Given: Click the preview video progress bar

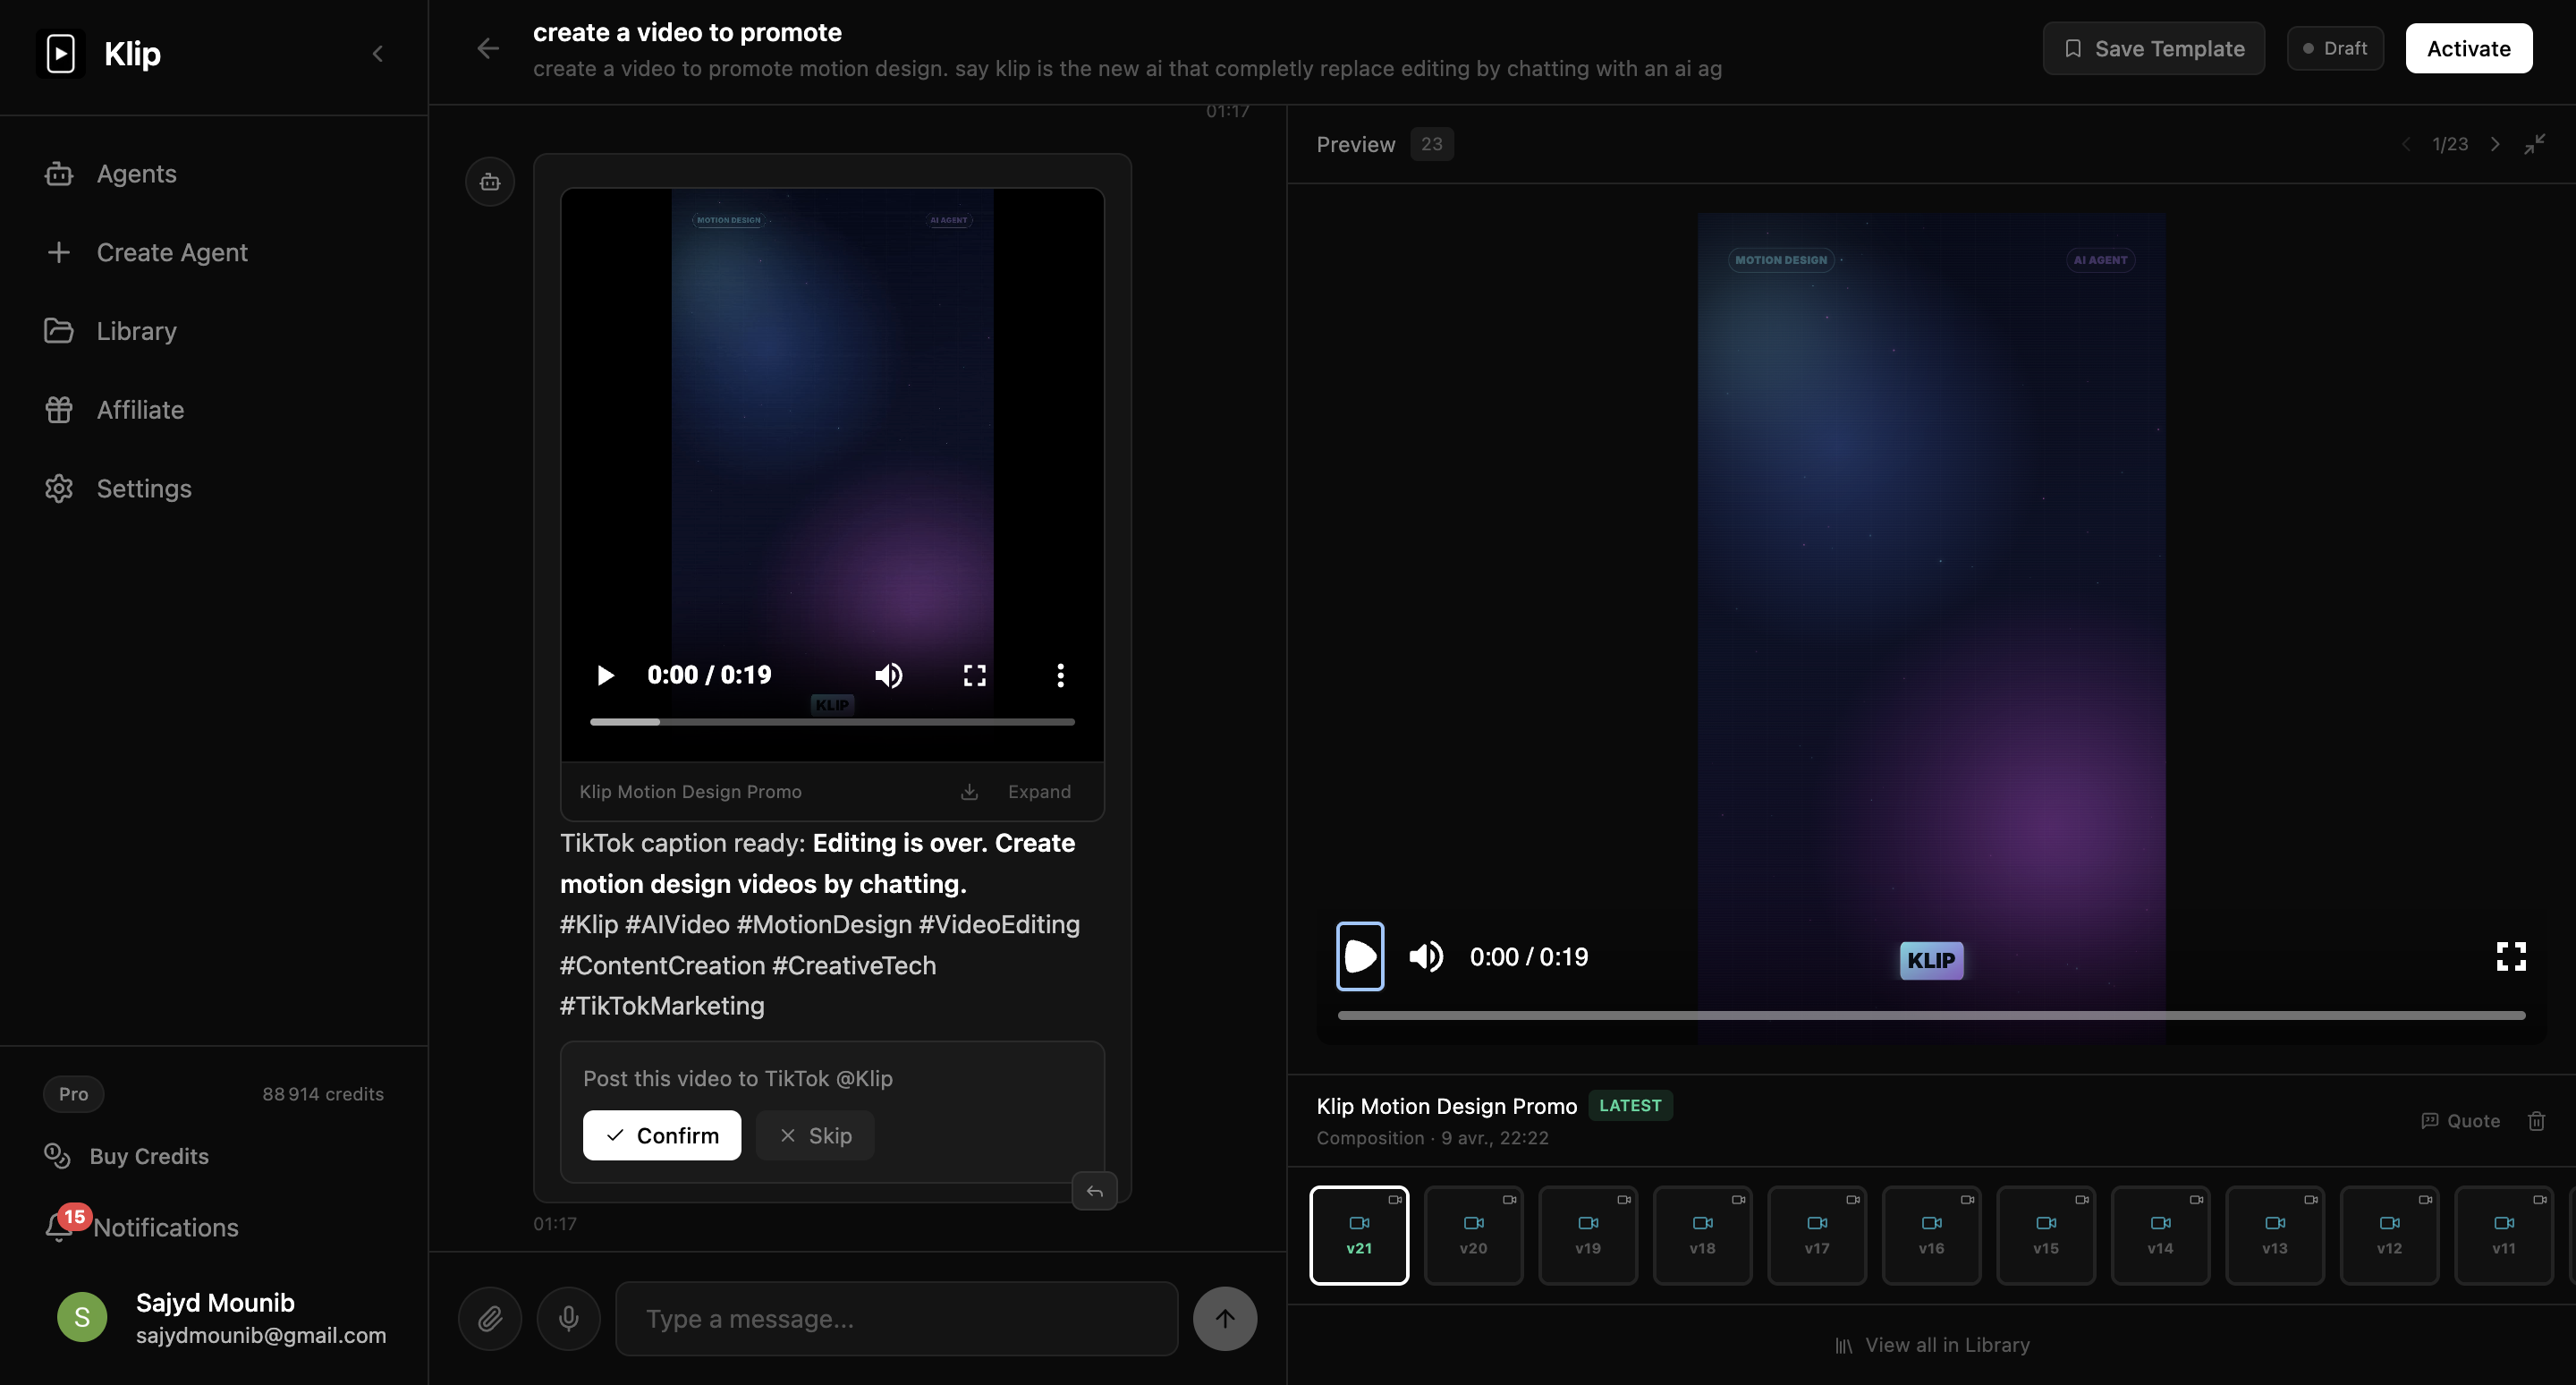Looking at the screenshot, I should 1930,1015.
